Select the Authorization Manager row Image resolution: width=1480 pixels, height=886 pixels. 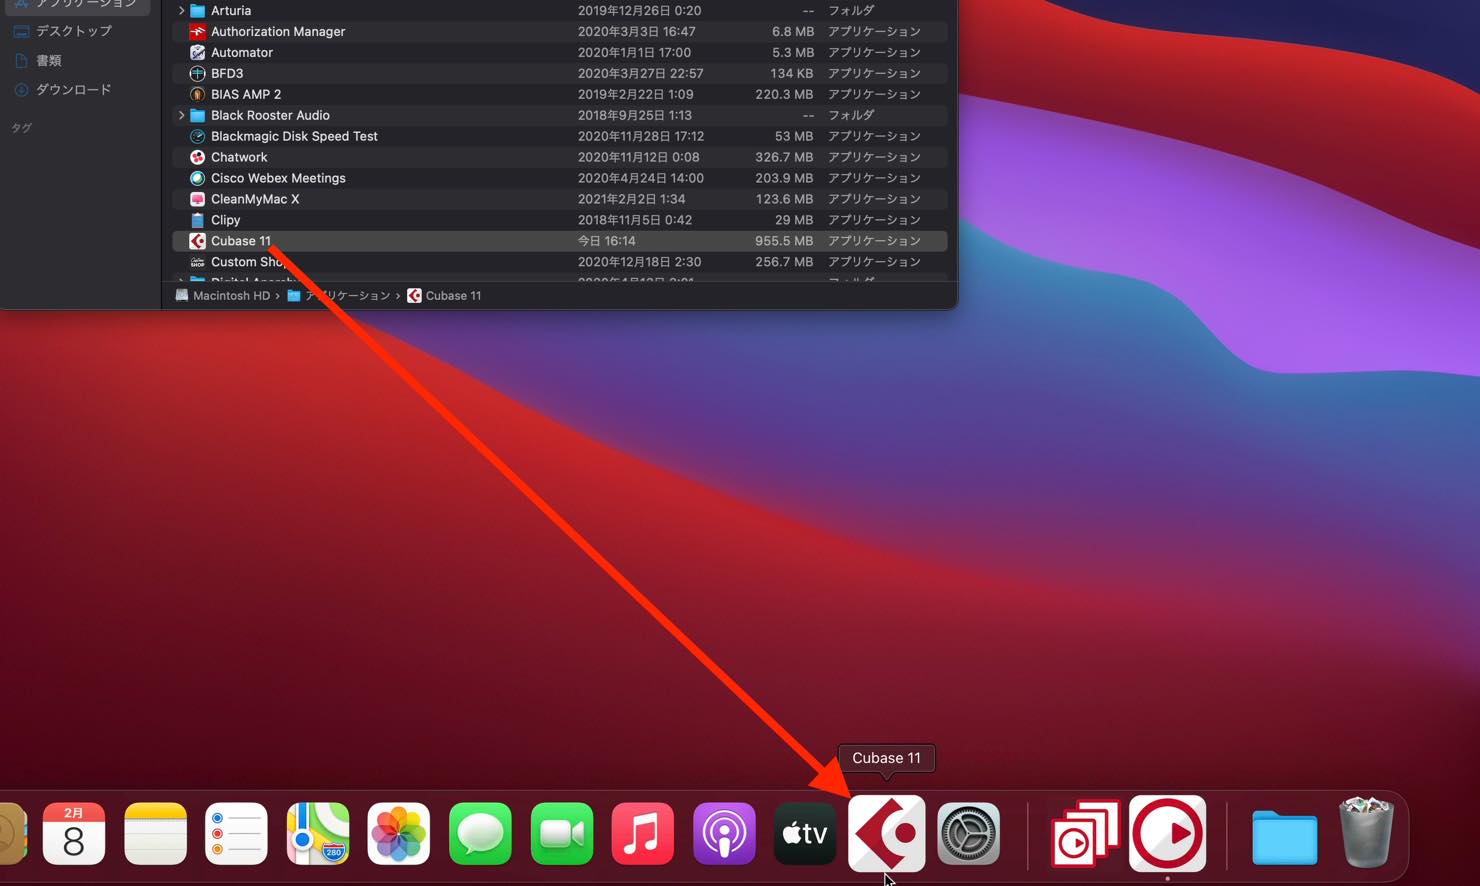[559, 31]
